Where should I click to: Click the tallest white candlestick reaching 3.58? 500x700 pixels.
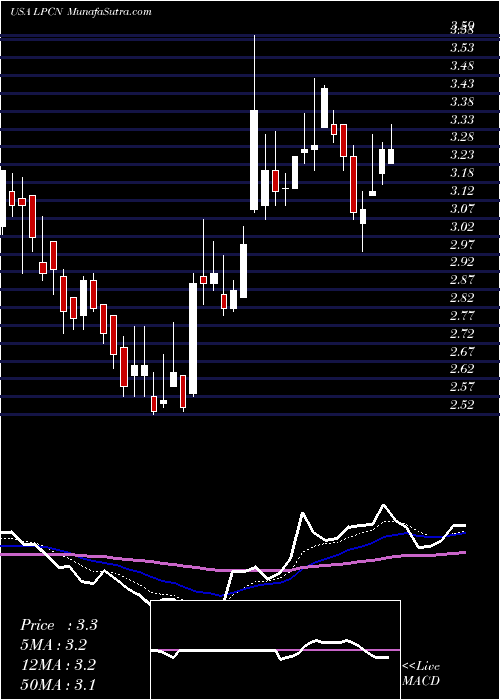(254, 160)
